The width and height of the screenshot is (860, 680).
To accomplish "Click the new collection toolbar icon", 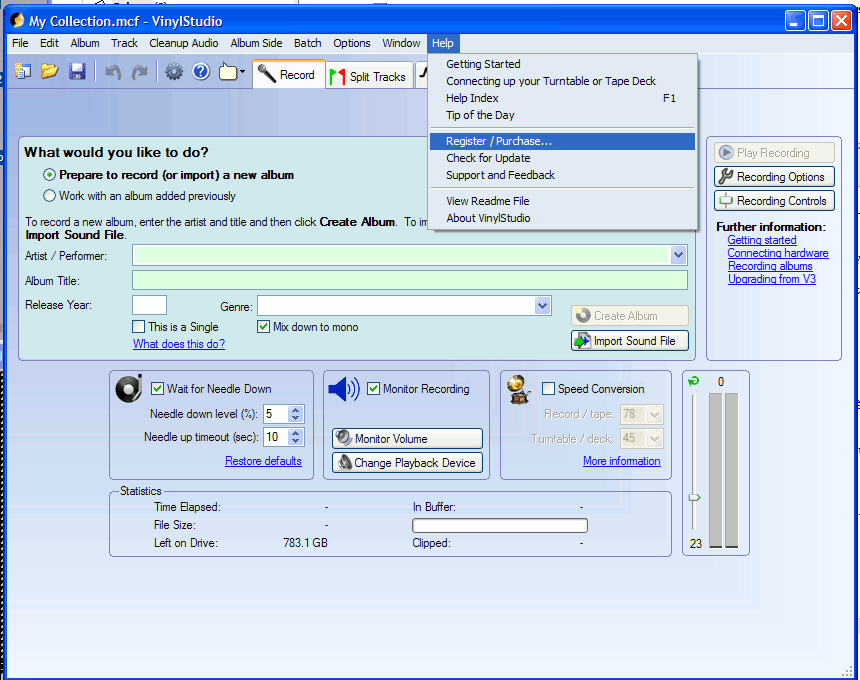I will 23,72.
